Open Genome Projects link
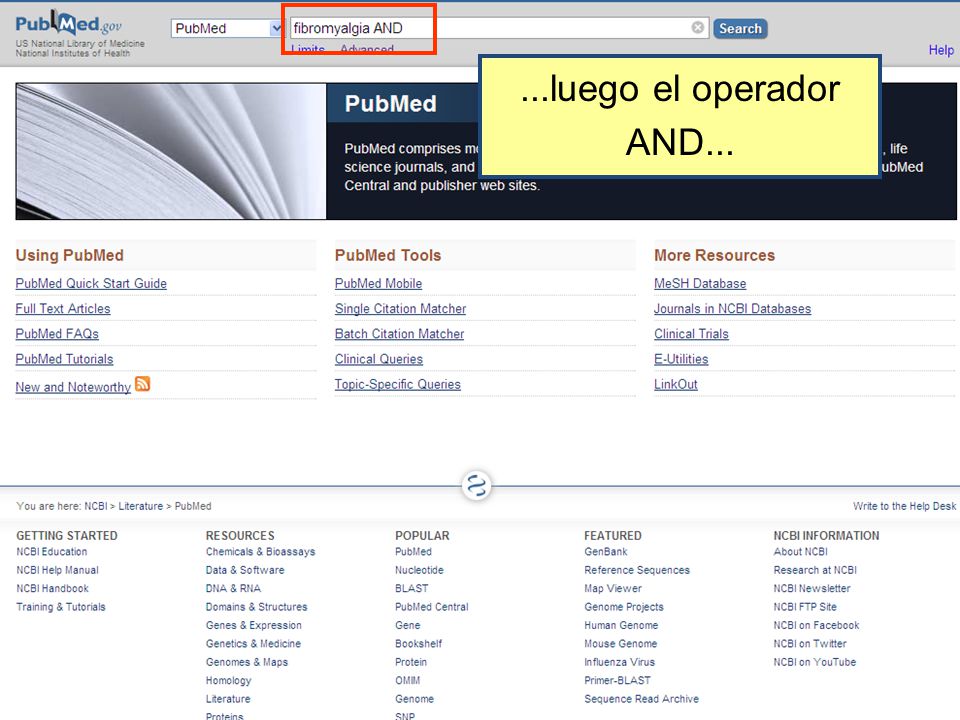960x720 pixels. pyautogui.click(x=624, y=607)
